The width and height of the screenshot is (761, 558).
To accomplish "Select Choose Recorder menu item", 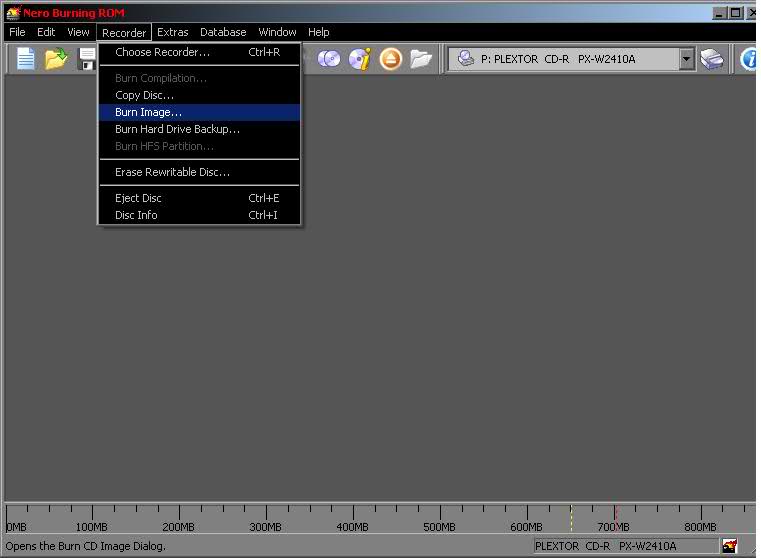I will coord(162,52).
